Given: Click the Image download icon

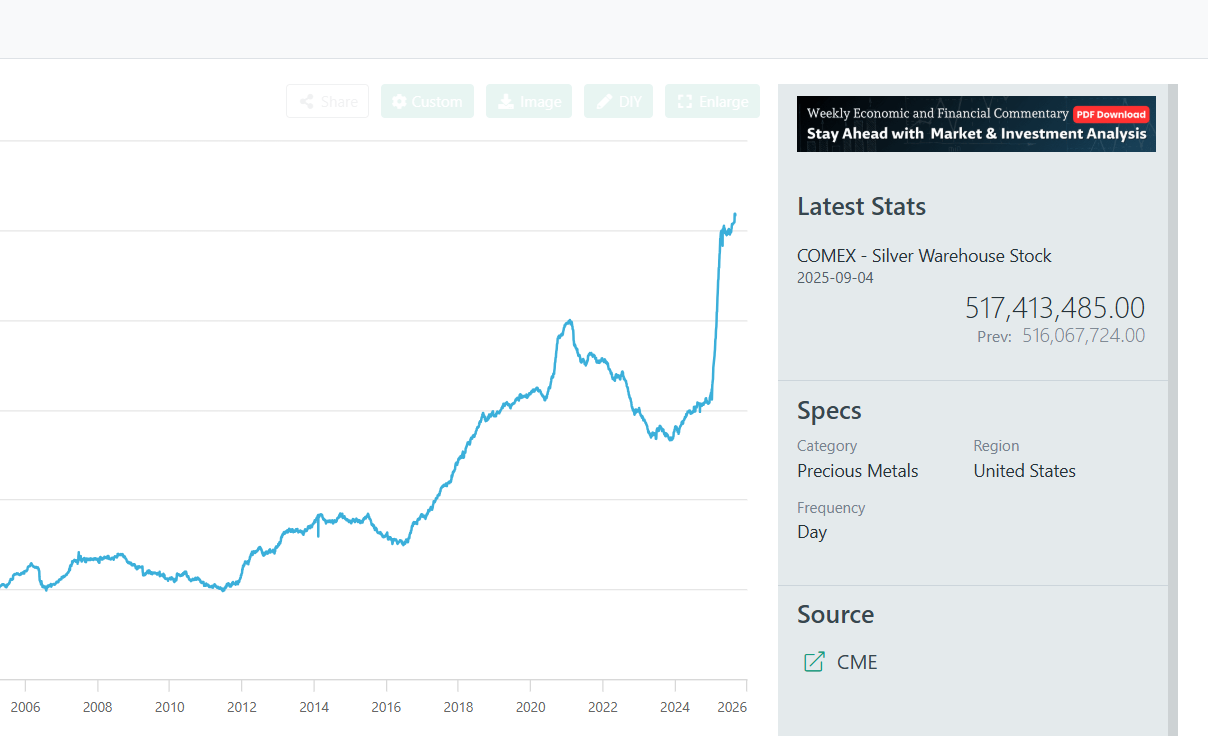Looking at the screenshot, I should coord(506,102).
